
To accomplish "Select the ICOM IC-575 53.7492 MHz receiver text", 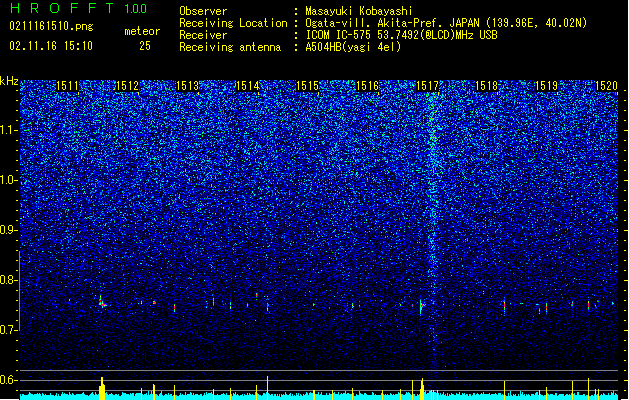I will pos(402,35).
